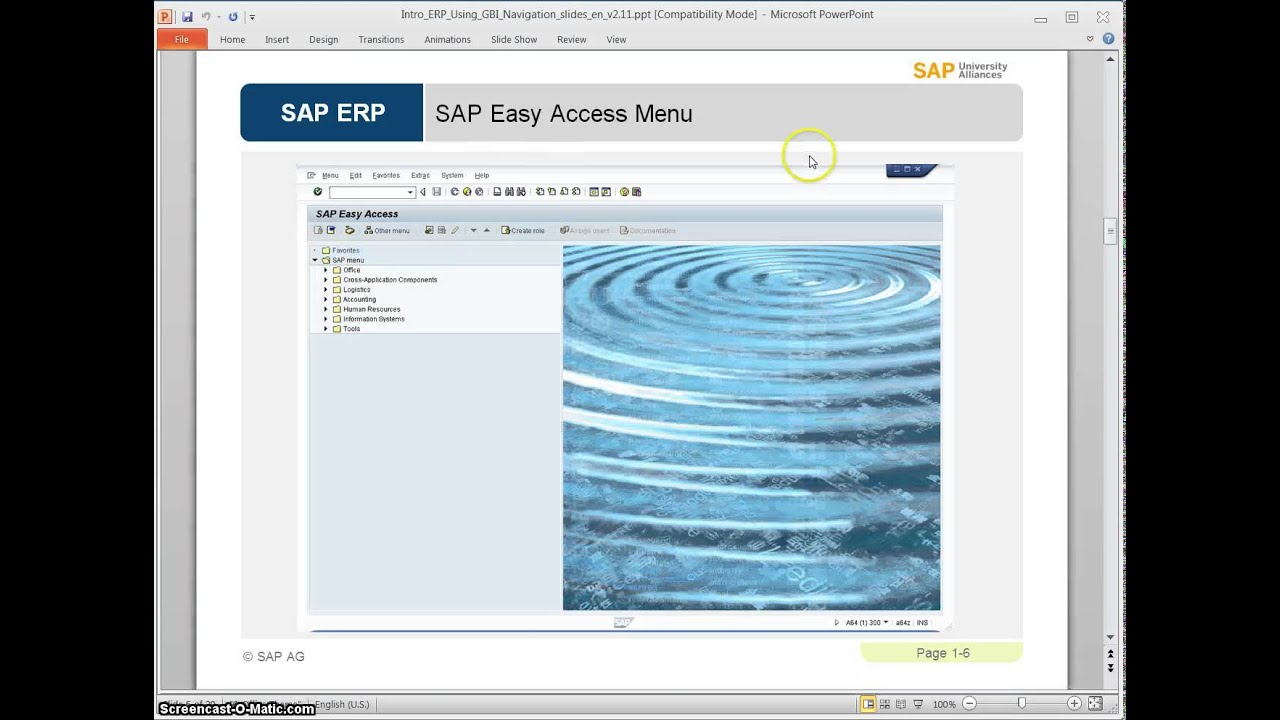Image resolution: width=1280 pixels, height=720 pixels.
Task: Click Documentation button in SAP toolbar
Action: point(648,230)
